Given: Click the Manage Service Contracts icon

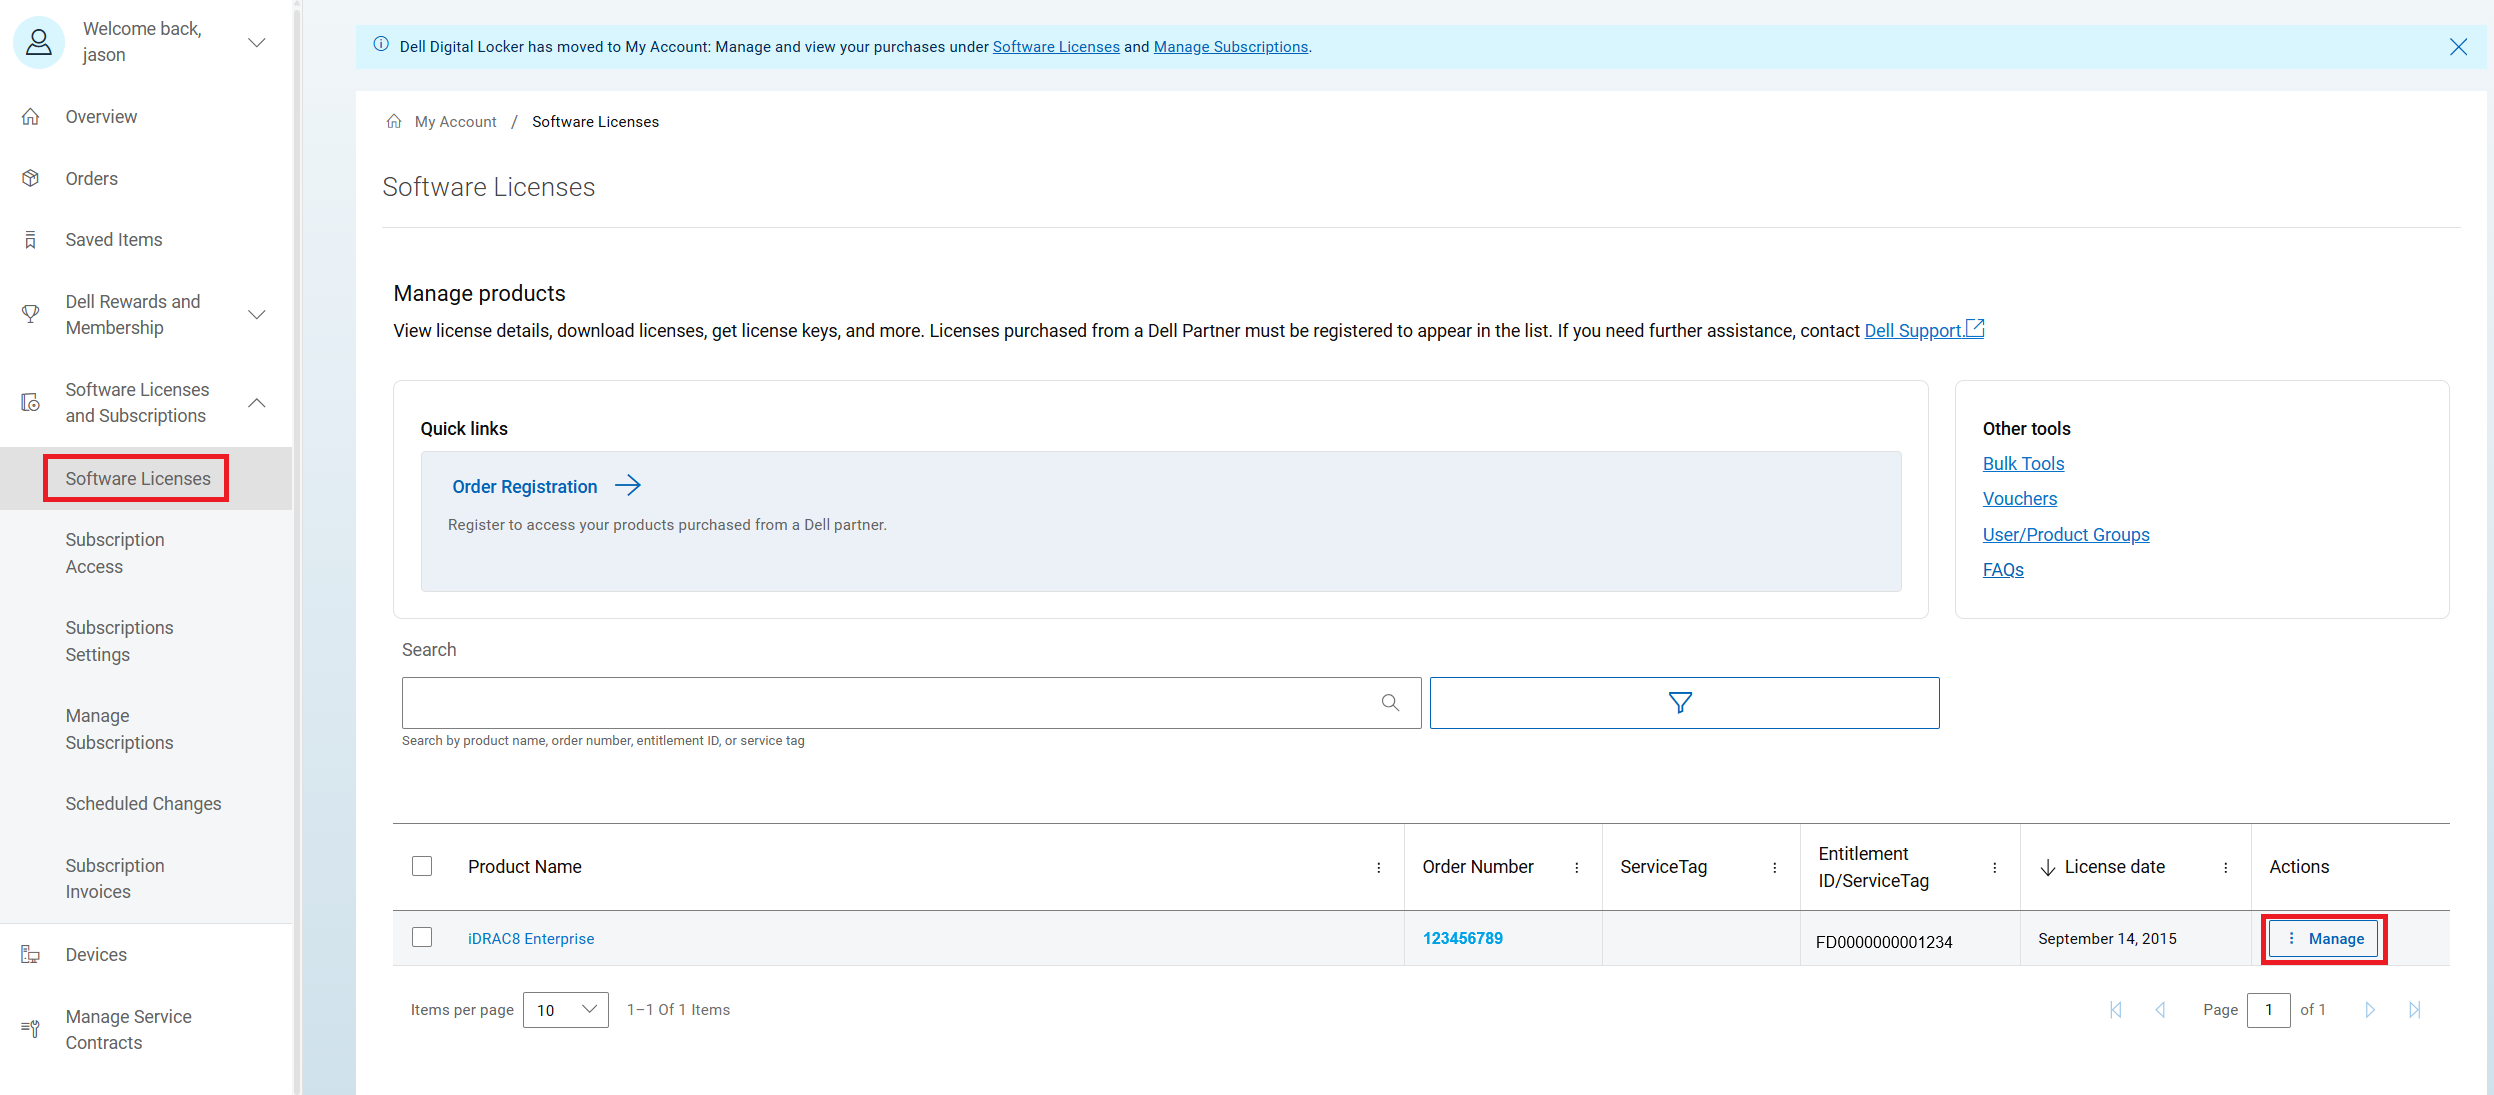Looking at the screenshot, I should pos(29,1028).
